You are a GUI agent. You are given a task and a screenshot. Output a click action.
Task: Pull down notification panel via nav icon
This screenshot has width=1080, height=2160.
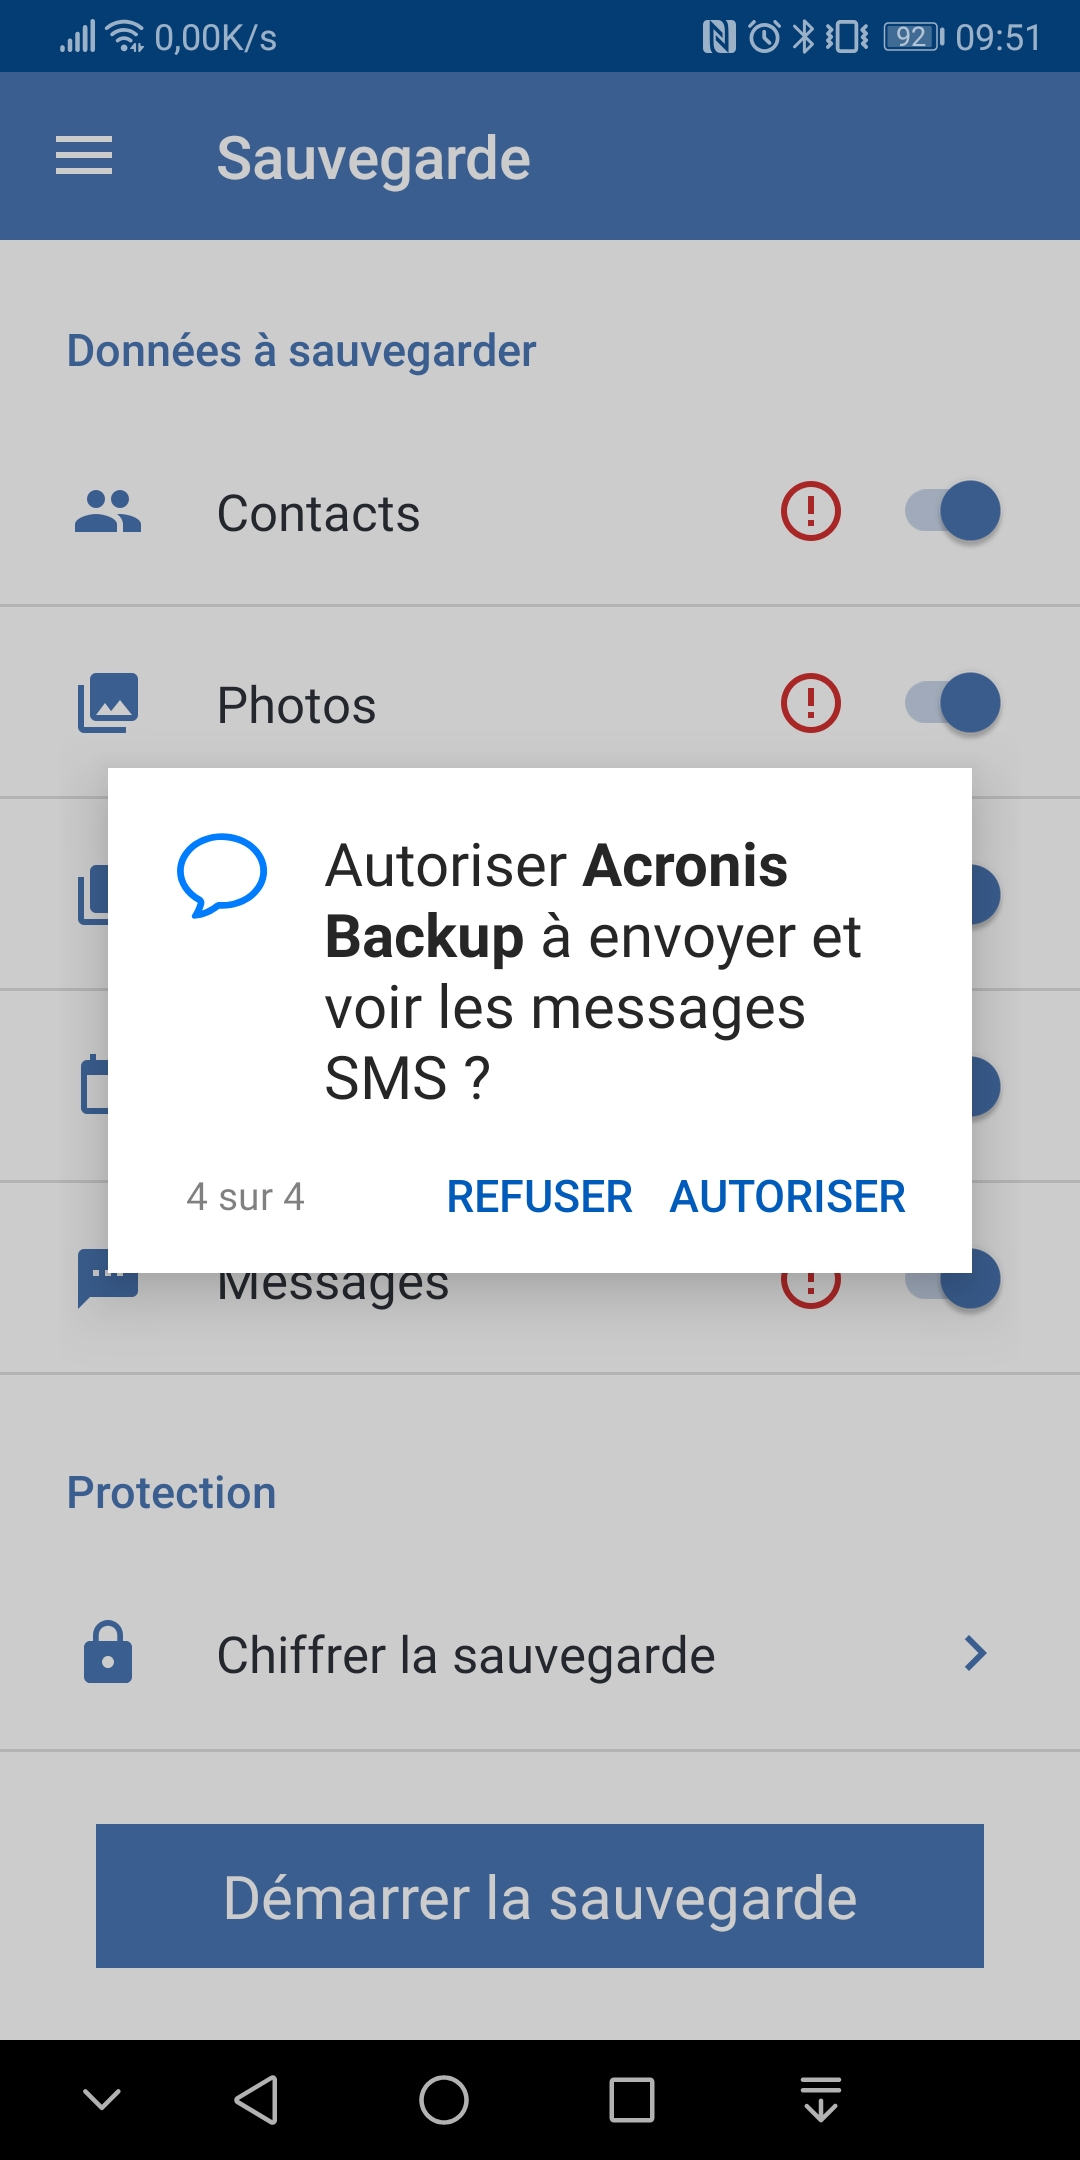pyautogui.click(x=821, y=2099)
